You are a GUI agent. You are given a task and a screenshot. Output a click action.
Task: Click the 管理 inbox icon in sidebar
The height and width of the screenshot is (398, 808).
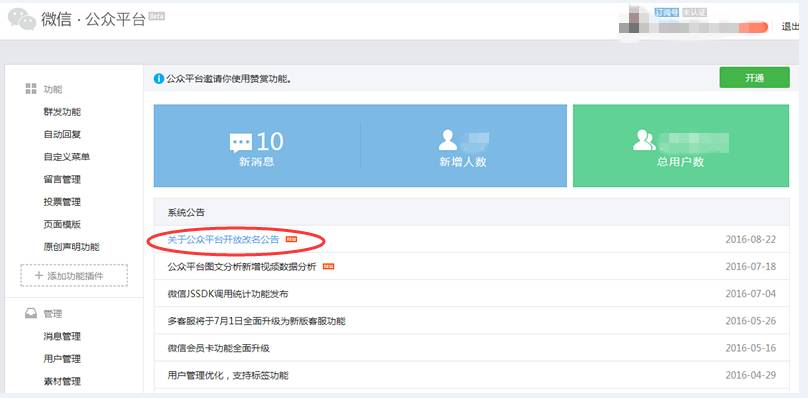tap(31, 313)
